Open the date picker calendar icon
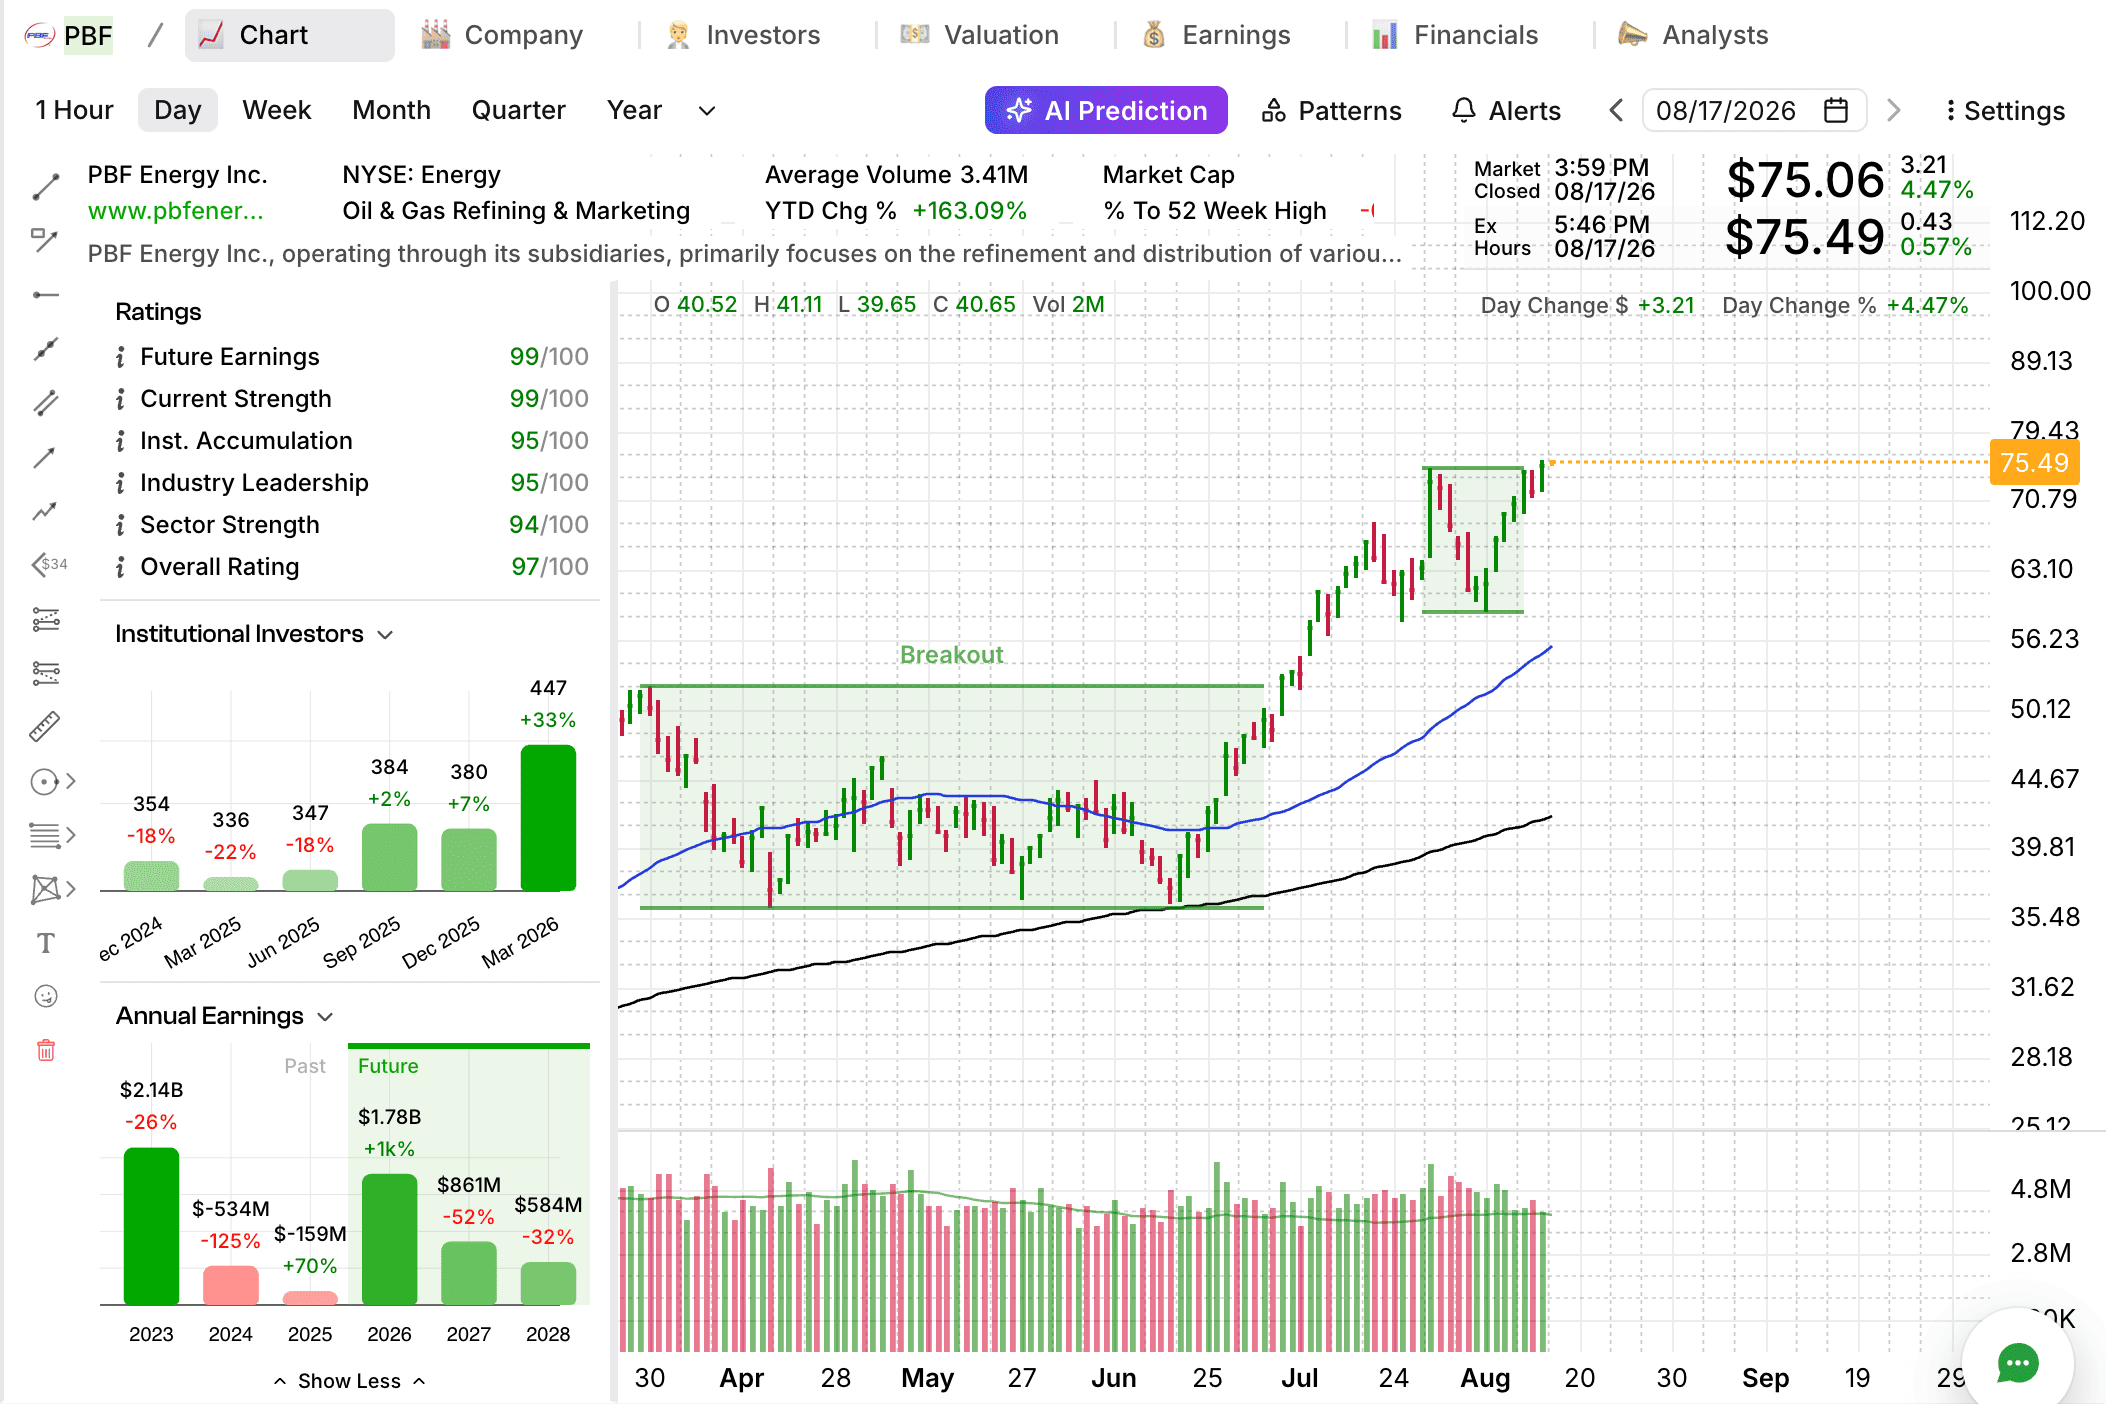The height and width of the screenshot is (1404, 2106). tap(1836, 110)
